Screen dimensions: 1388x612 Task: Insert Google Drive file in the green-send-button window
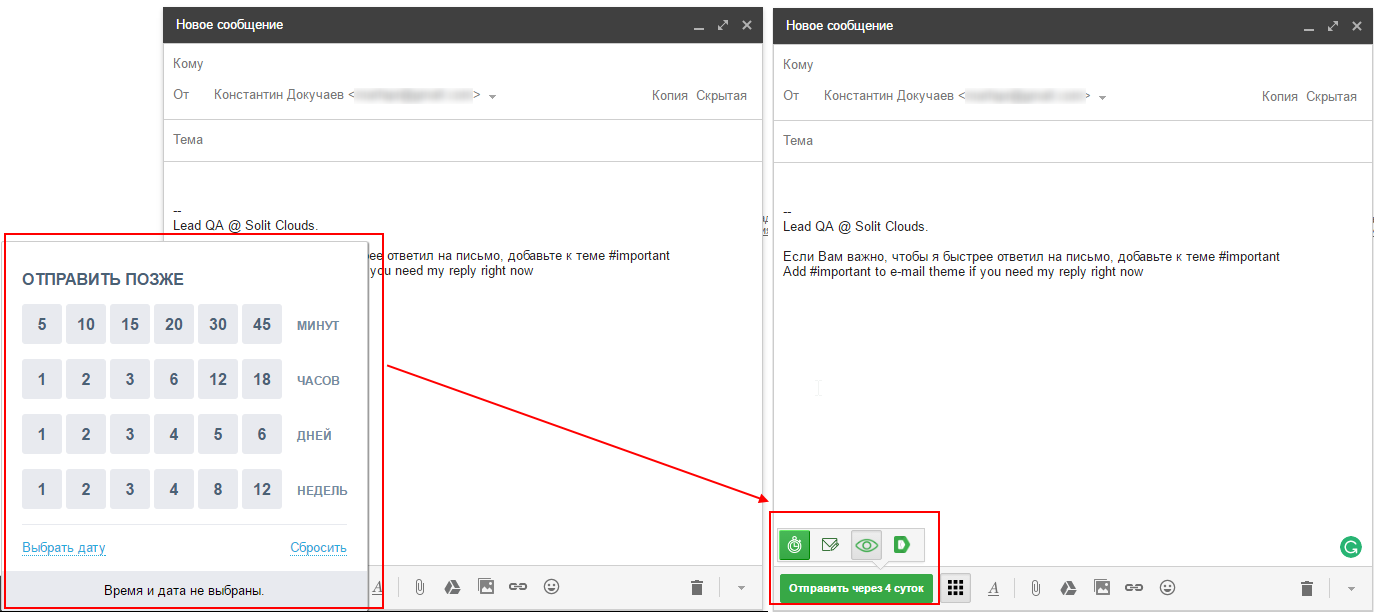click(1068, 588)
